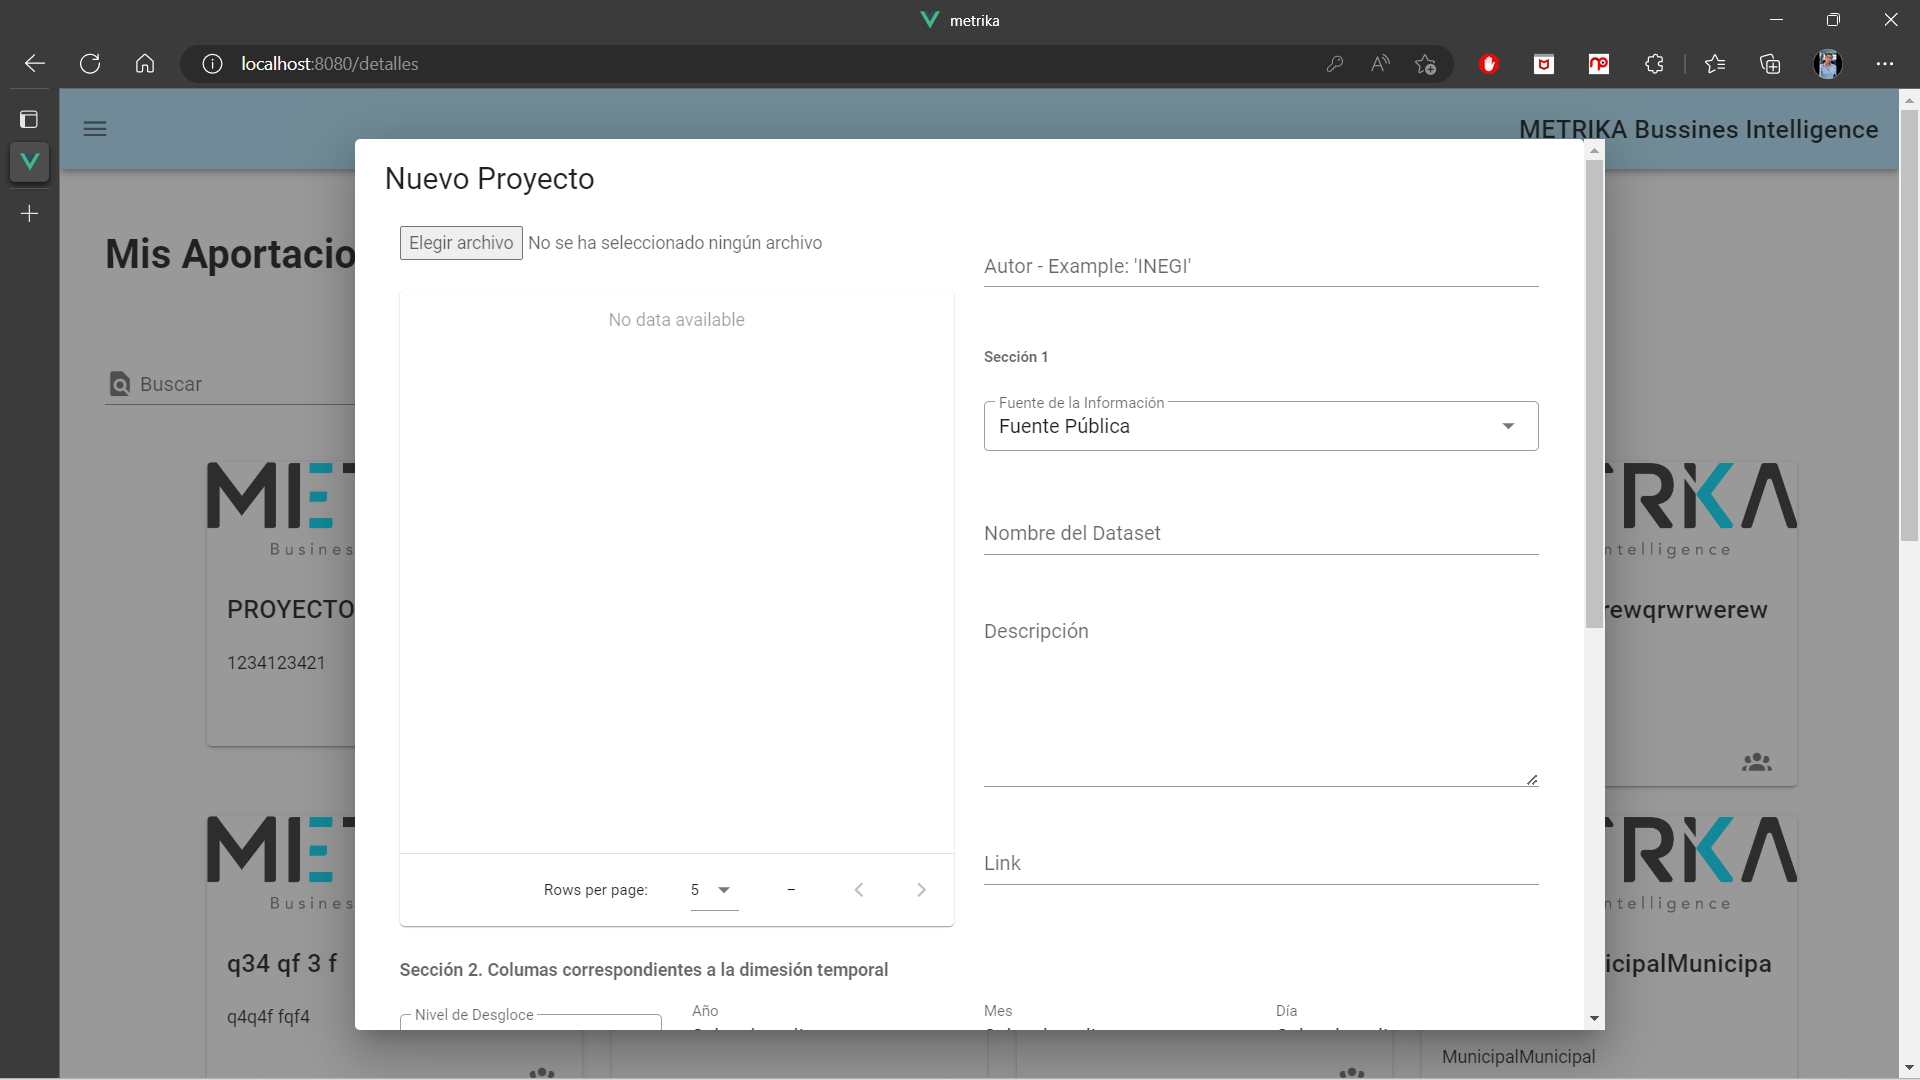The height and width of the screenshot is (1080, 1920).
Task: Click the Descripción text area
Action: (1260, 700)
